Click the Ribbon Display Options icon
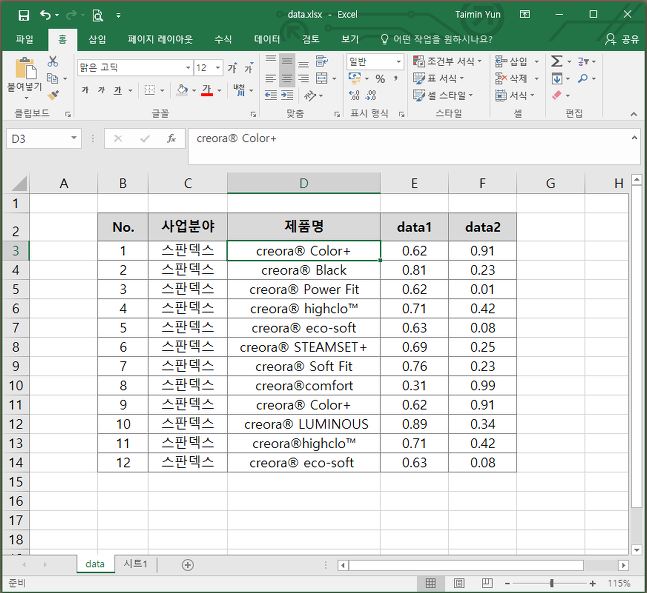This screenshot has width=647, height=593. (x=525, y=14)
